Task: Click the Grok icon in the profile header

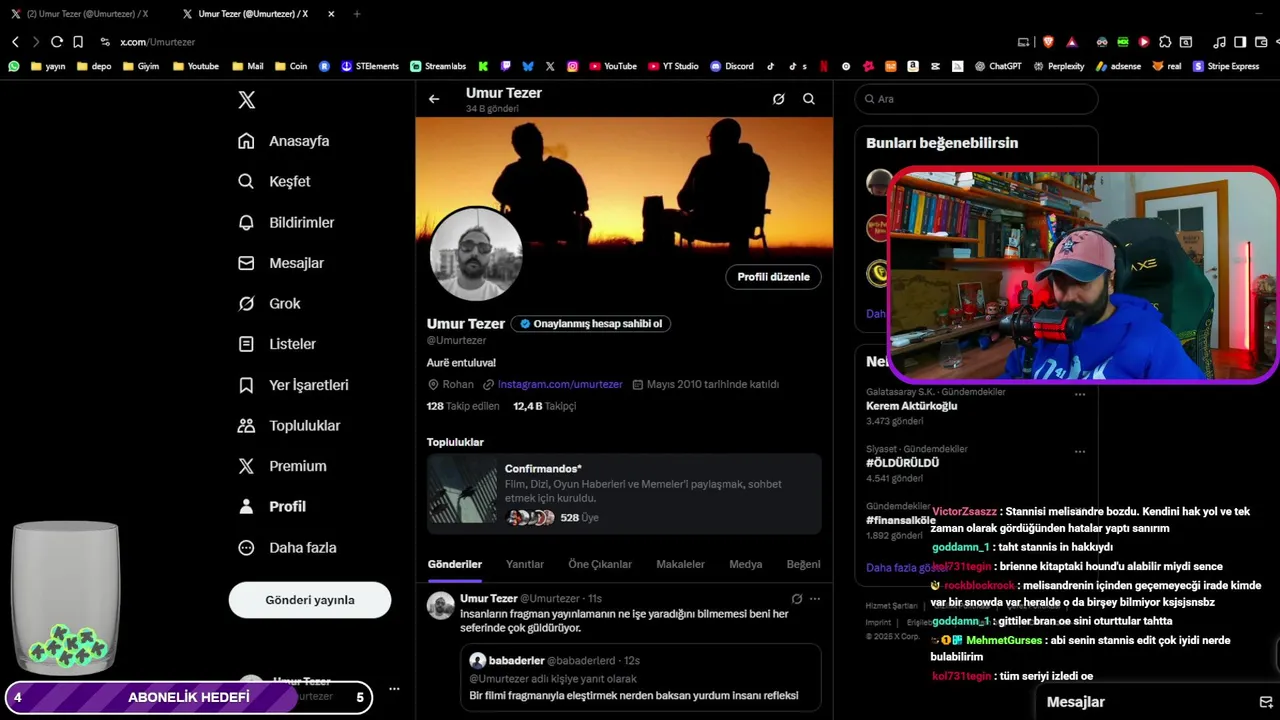Action: pos(779,99)
